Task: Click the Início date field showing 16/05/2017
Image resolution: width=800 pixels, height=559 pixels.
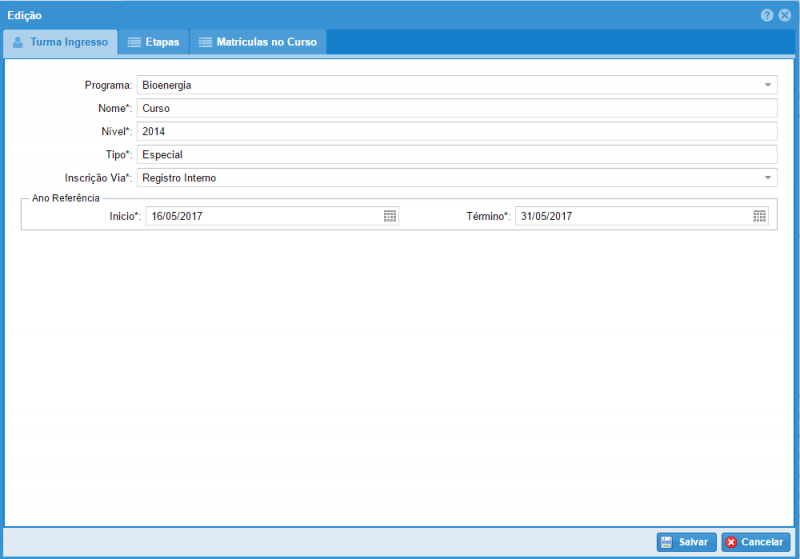Action: 262,216
